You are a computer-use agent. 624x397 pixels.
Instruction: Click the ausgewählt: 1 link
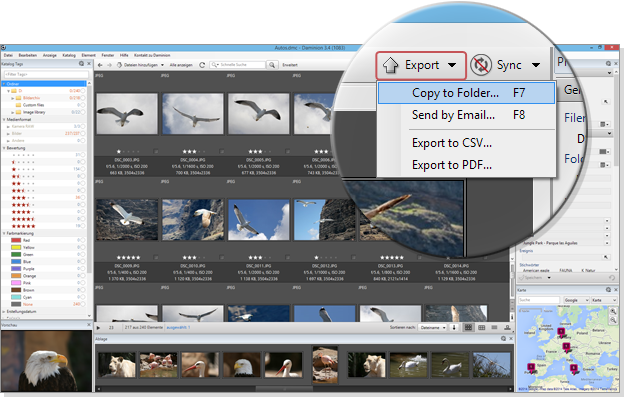coord(178,327)
